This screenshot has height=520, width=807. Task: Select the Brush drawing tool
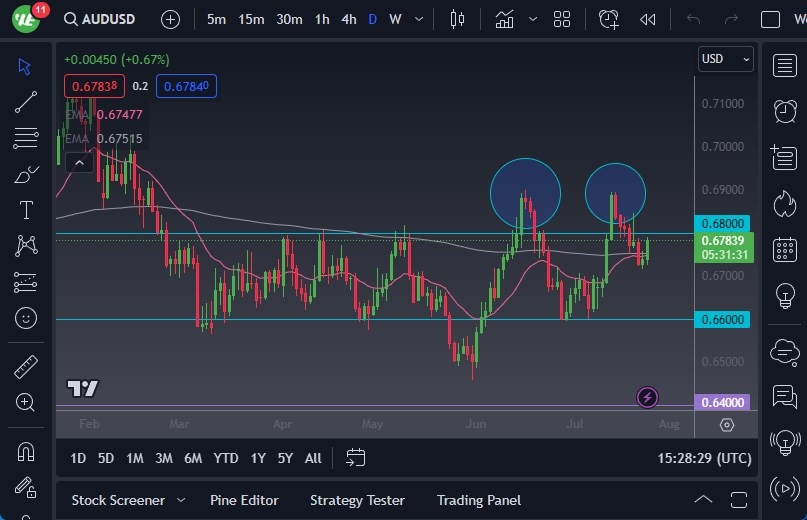click(x=26, y=174)
